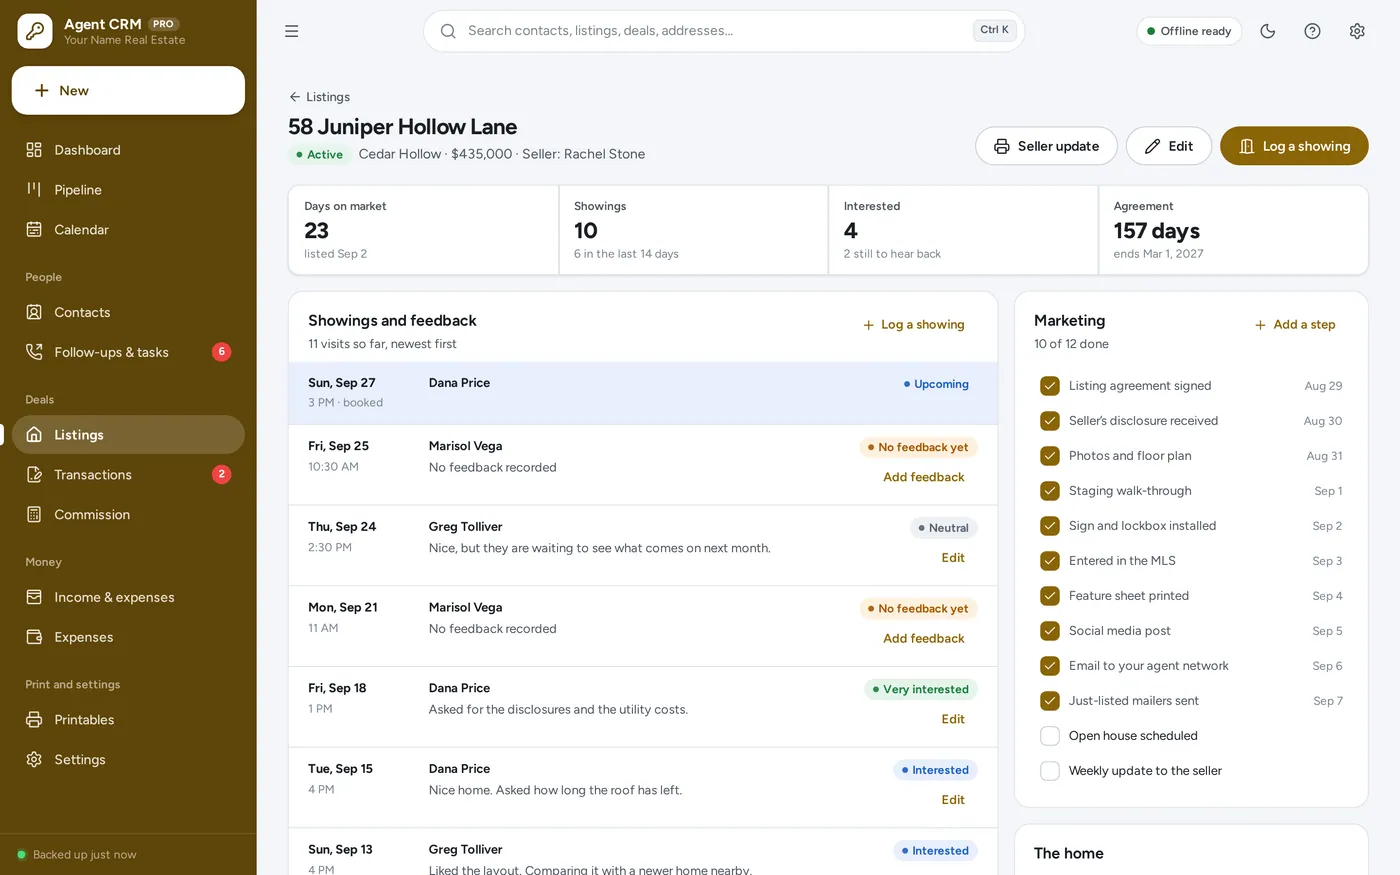This screenshot has height=875, width=1400.
Task: Select the Sun, Sep 27 Dana Price row
Action: click(643, 393)
